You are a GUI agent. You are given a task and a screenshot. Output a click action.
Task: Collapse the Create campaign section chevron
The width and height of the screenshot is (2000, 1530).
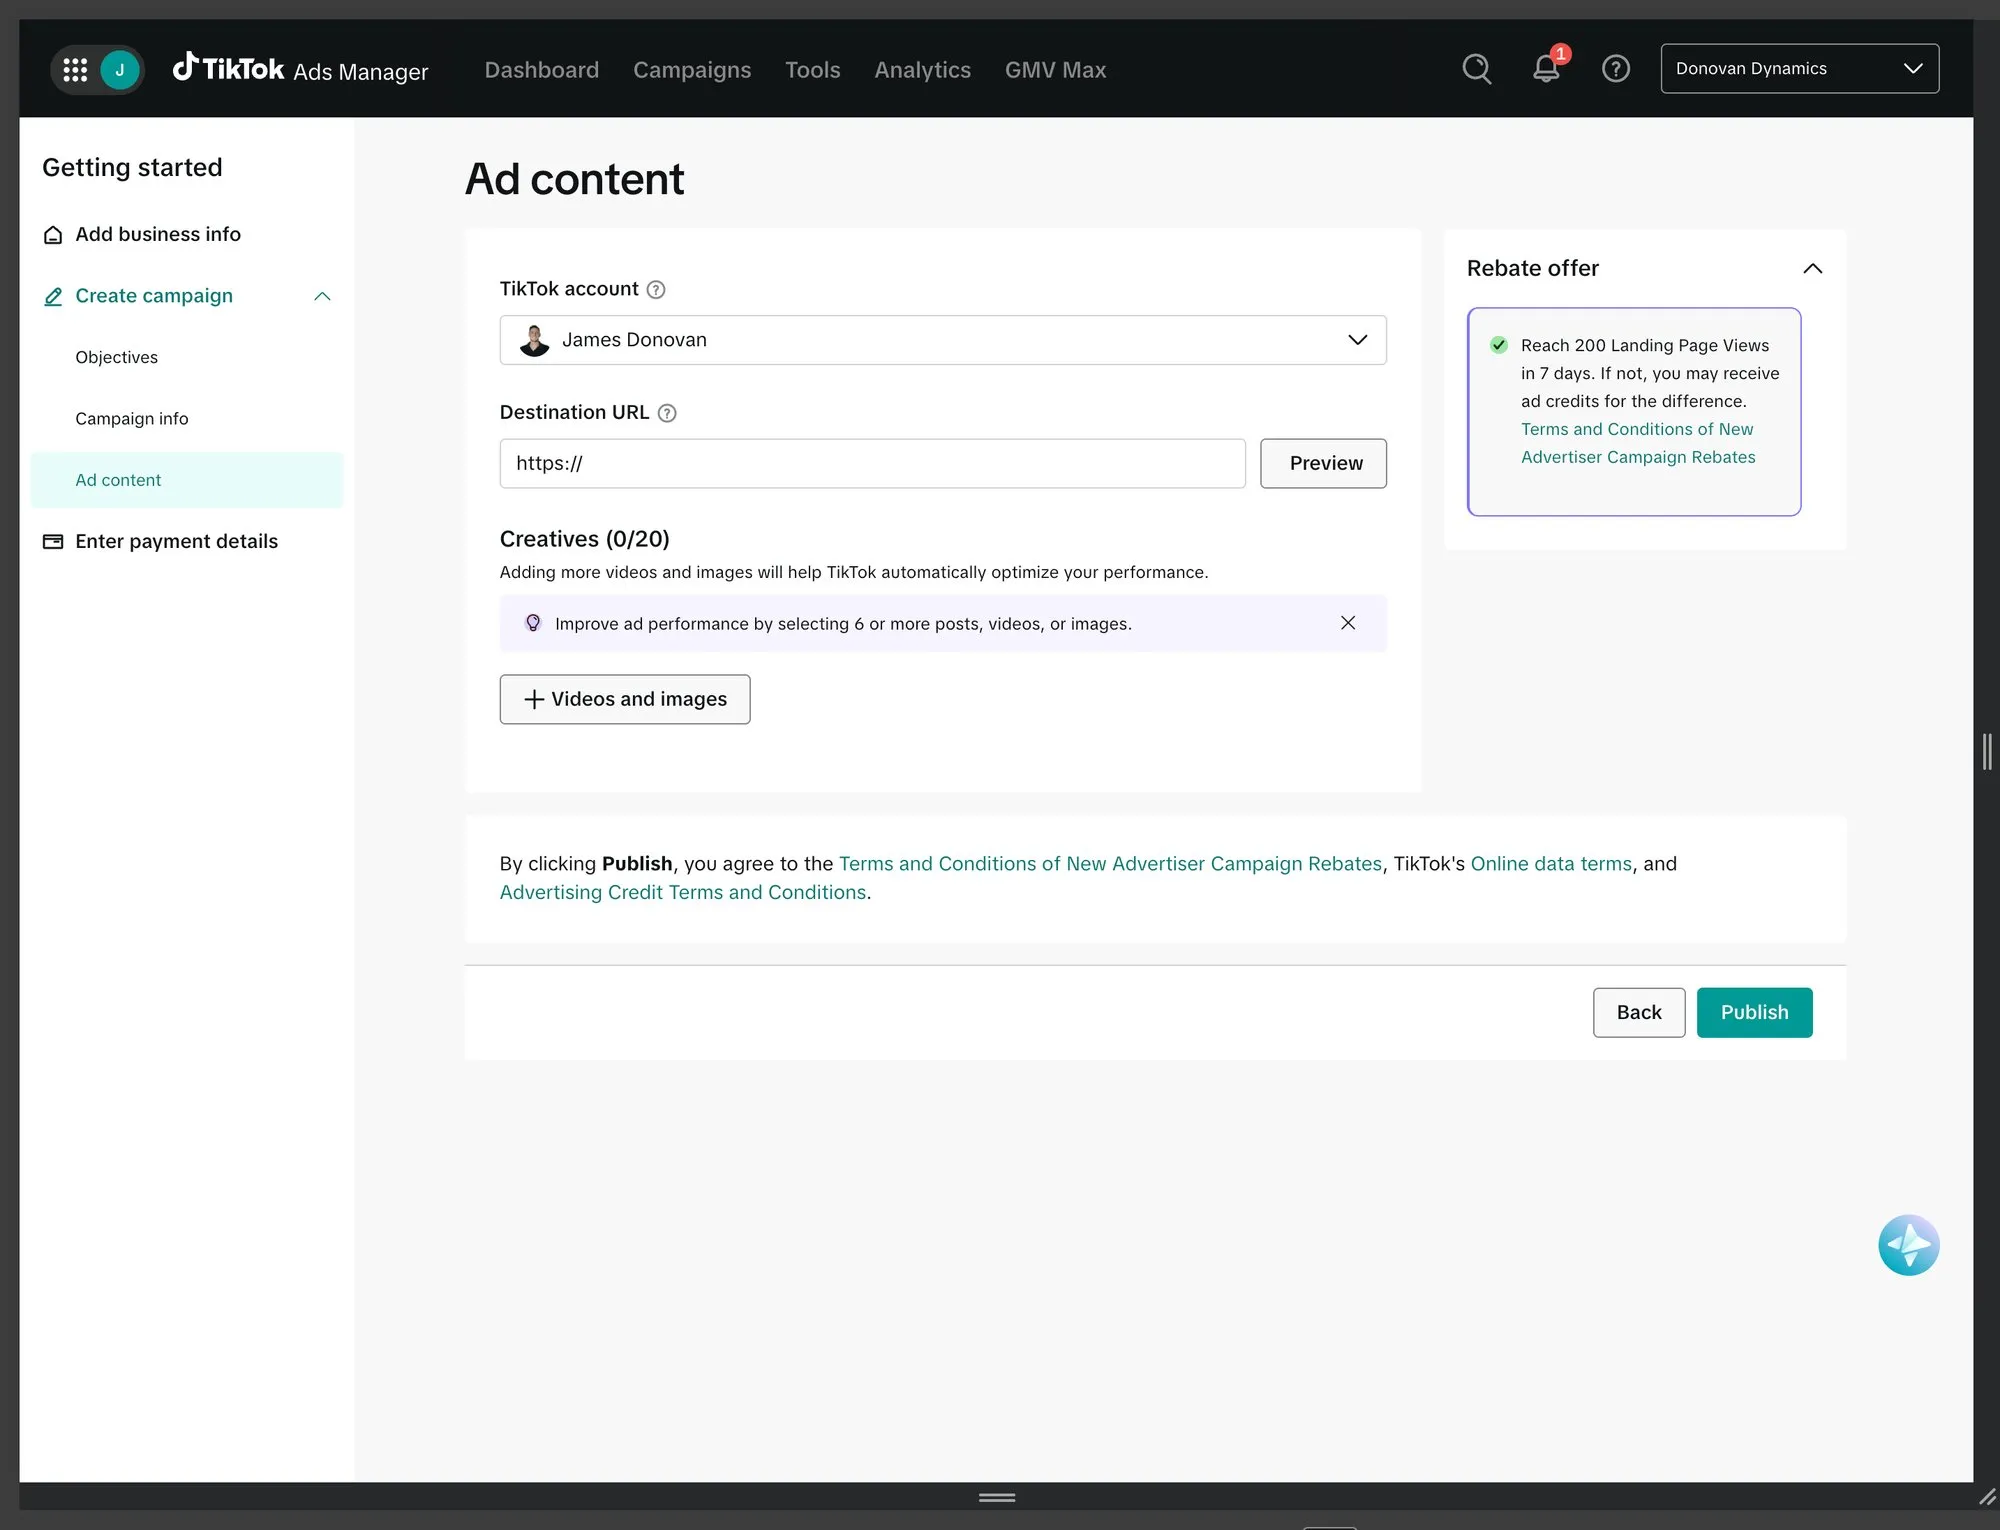[x=322, y=296]
